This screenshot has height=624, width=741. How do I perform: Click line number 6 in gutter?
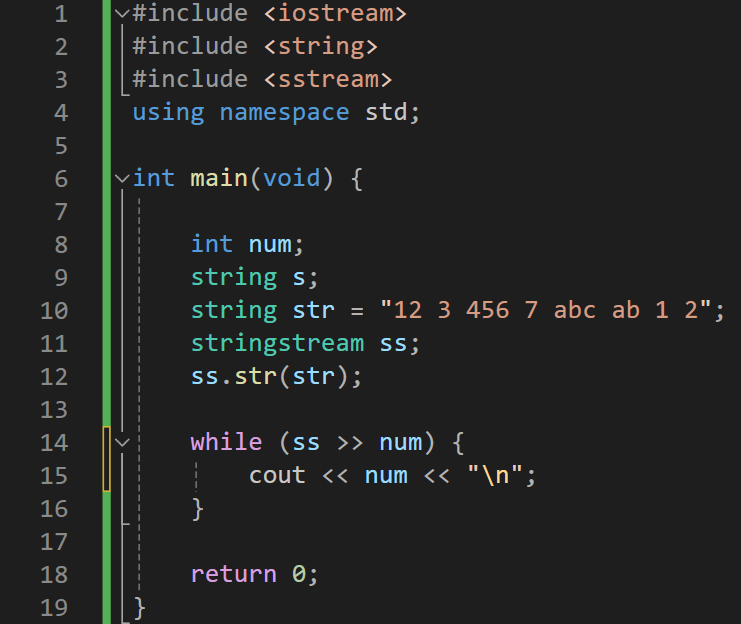[61, 179]
